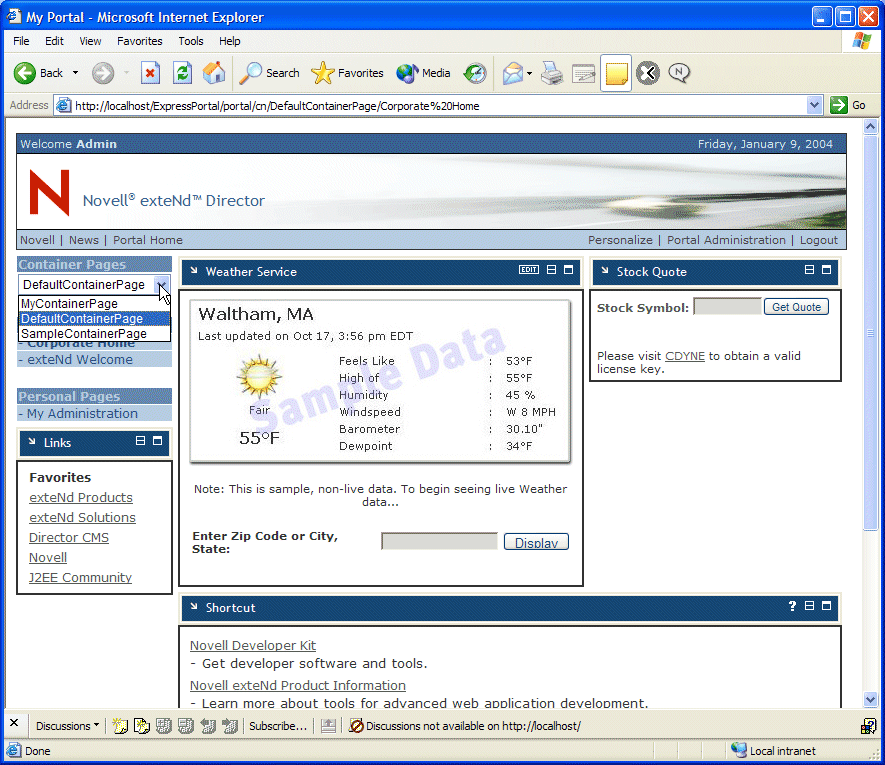This screenshot has height=765, width=885.
Task: Maximize the Stock Quote portlet
Action: point(826,271)
